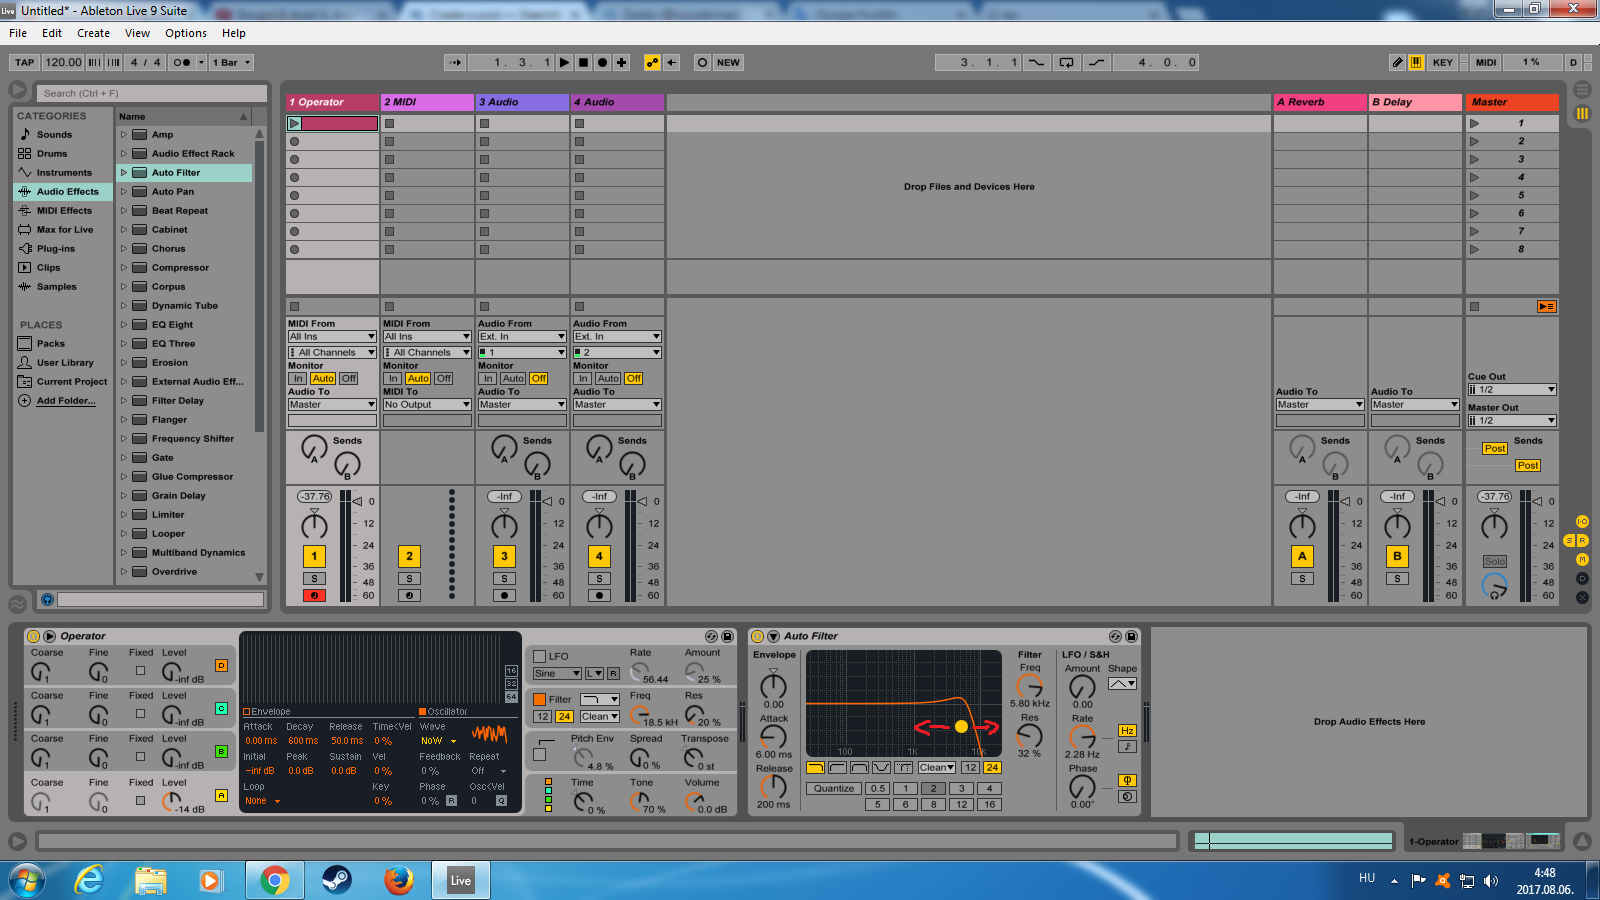
Task: Expand the EQ Eight folder in browser
Action: click(x=124, y=324)
